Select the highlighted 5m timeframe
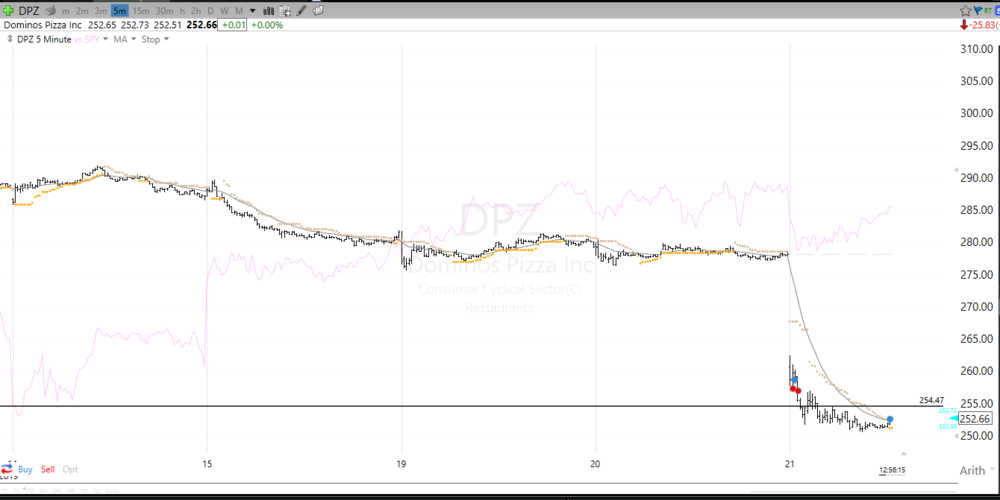Viewport: 1000px width, 500px height. tap(119, 11)
